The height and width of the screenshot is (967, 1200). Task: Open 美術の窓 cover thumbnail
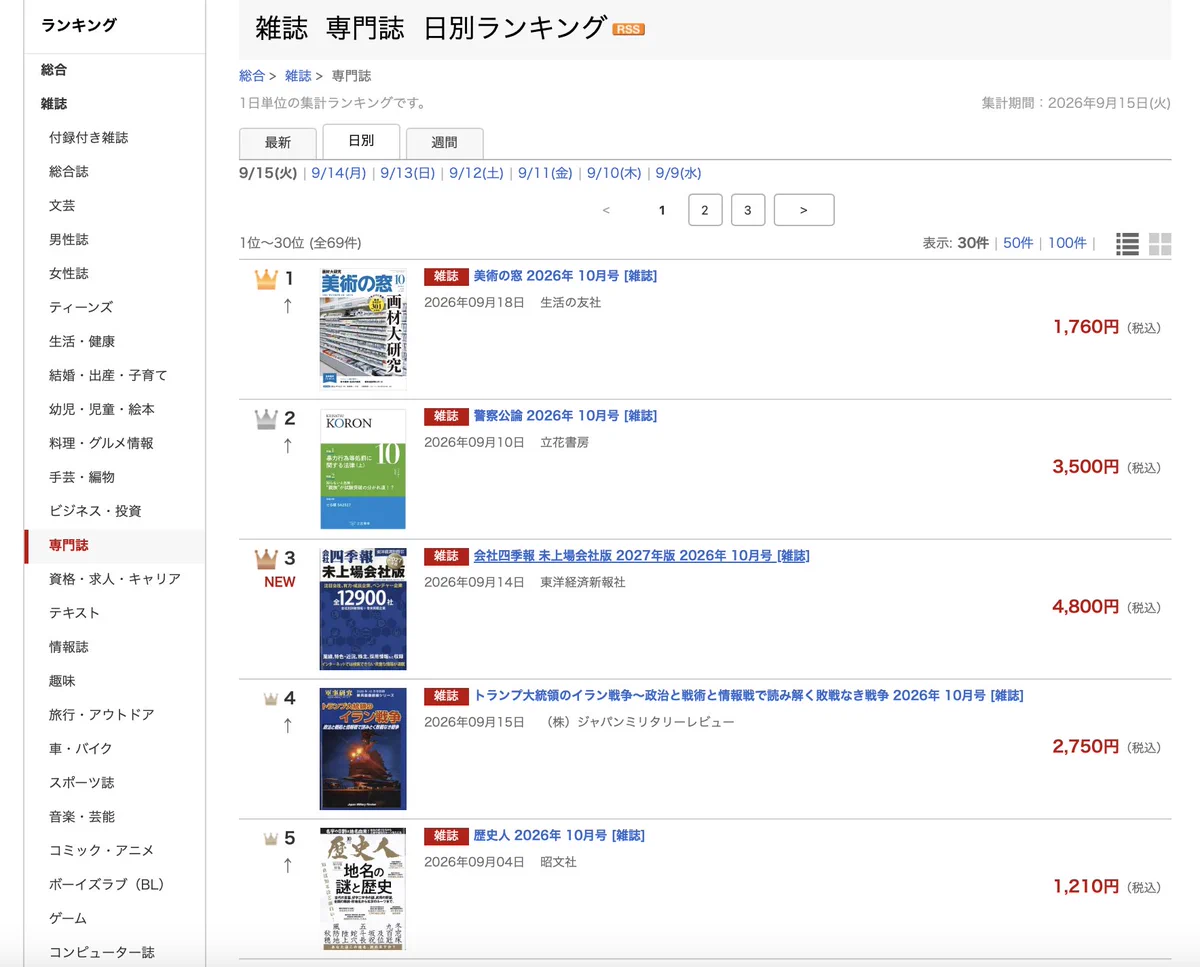coord(363,329)
